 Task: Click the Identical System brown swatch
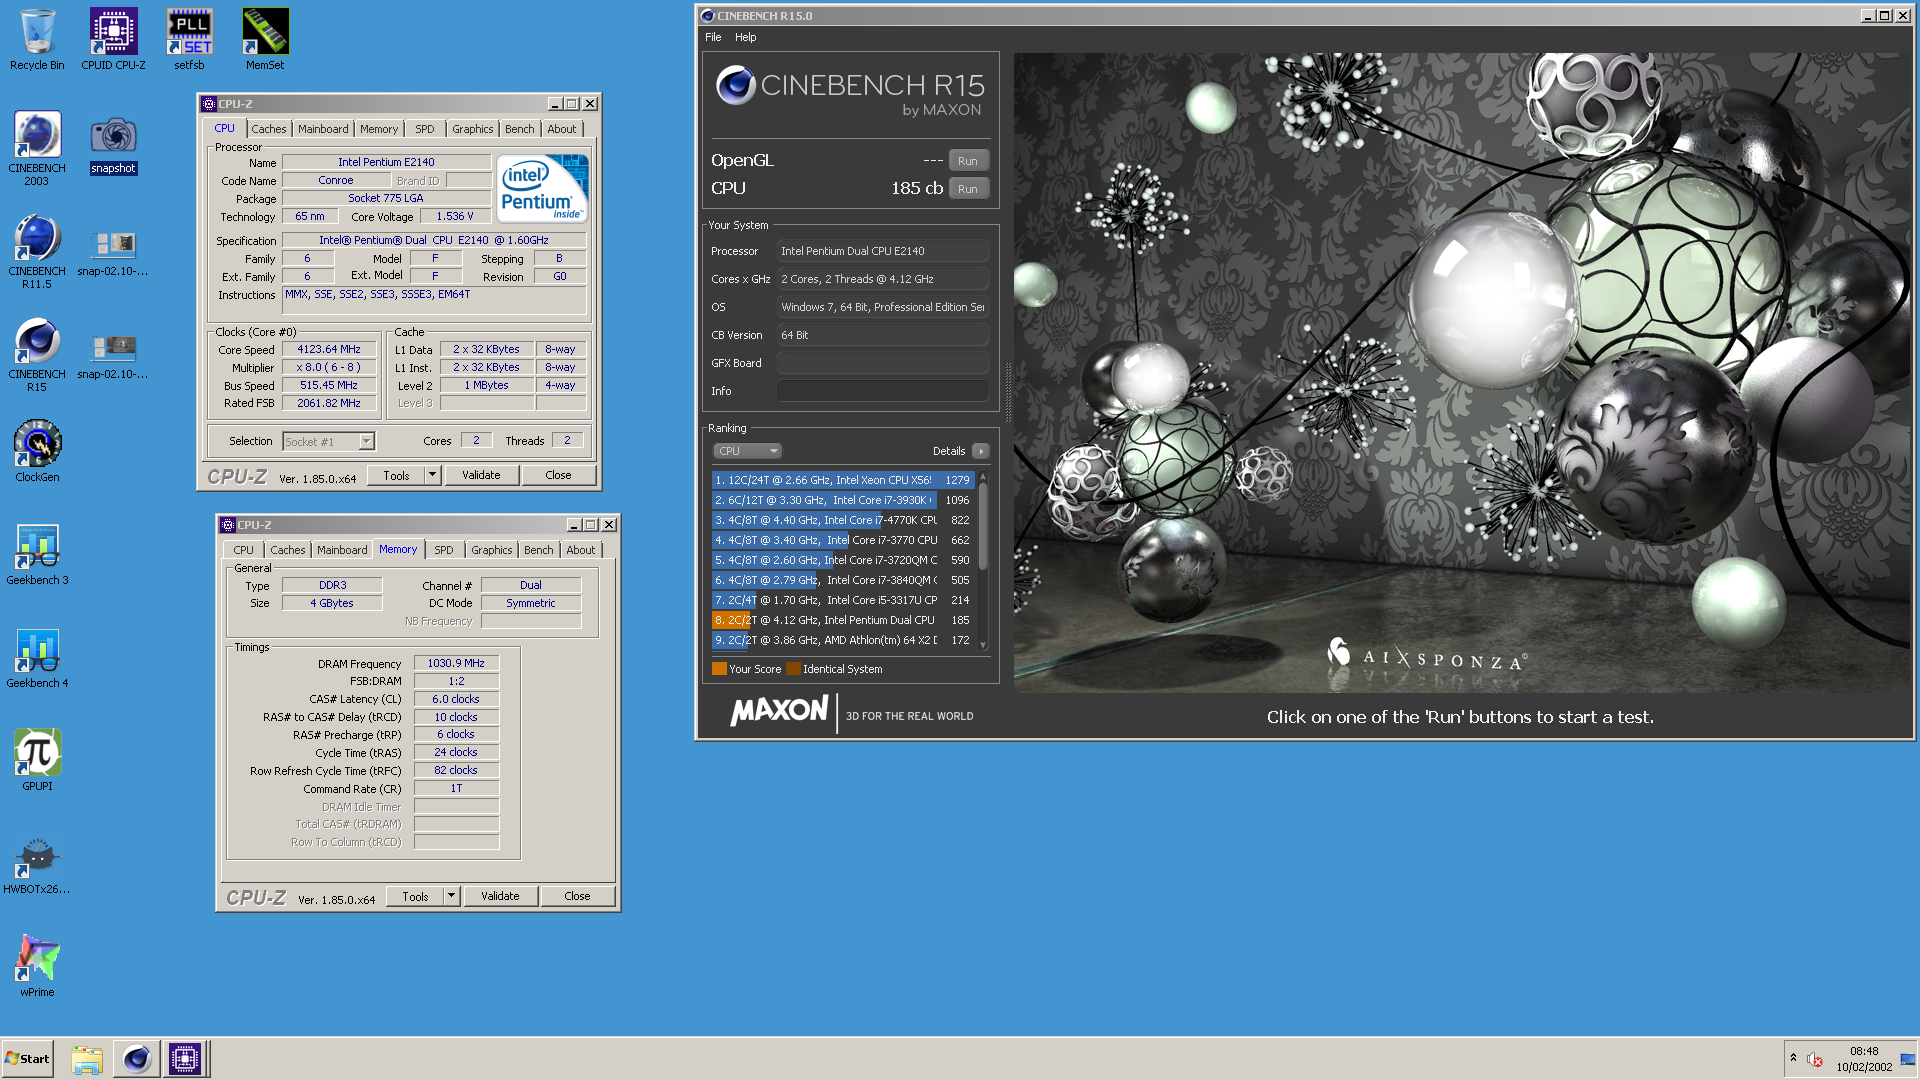click(793, 669)
